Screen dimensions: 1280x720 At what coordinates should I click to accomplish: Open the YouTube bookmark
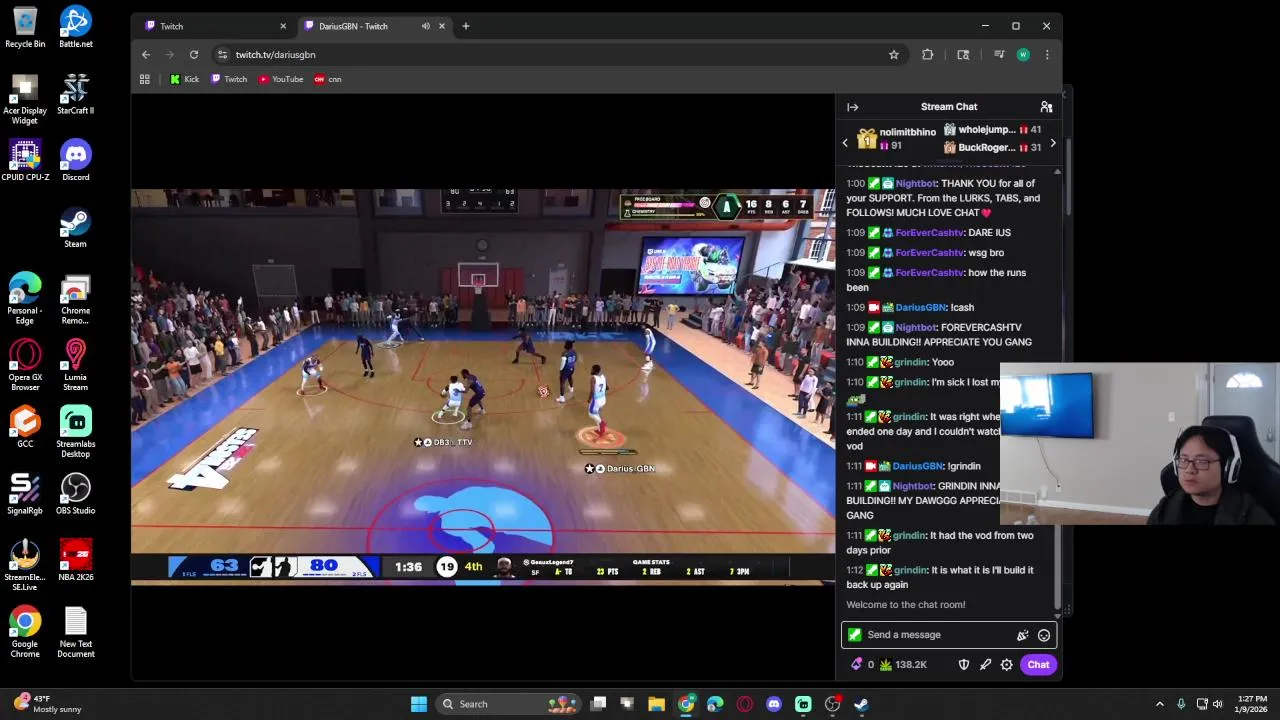281,79
